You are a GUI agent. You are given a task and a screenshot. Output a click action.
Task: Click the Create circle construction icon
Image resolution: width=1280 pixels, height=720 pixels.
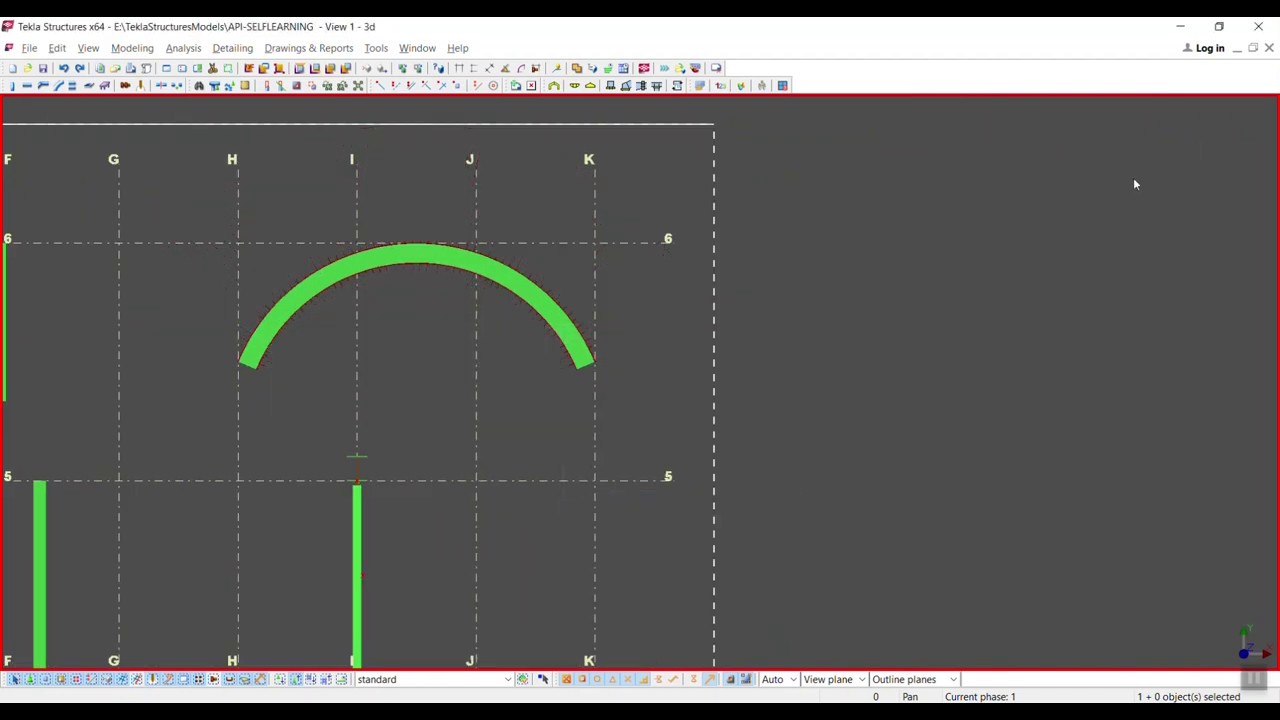click(493, 85)
